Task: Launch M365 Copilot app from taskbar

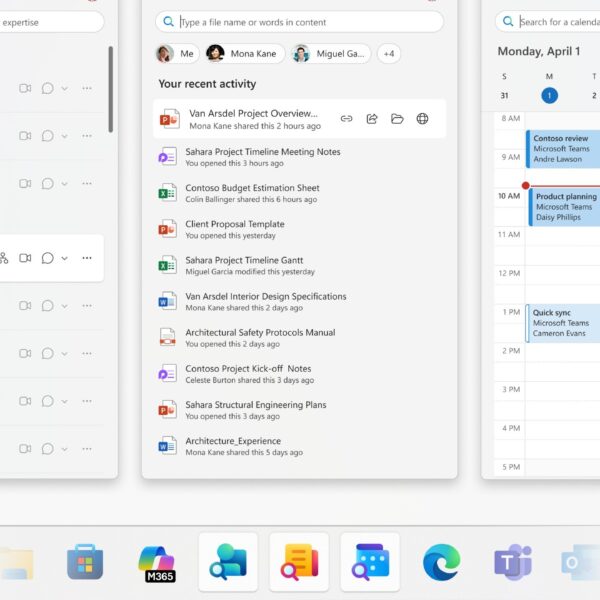Action: tap(157, 563)
